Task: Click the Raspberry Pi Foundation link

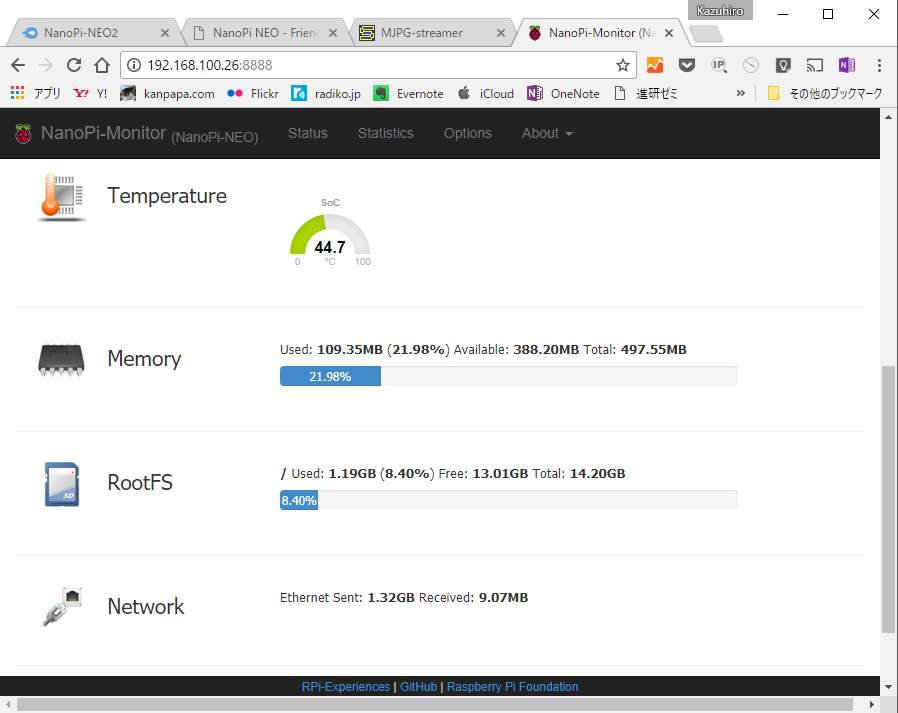Action: (512, 687)
